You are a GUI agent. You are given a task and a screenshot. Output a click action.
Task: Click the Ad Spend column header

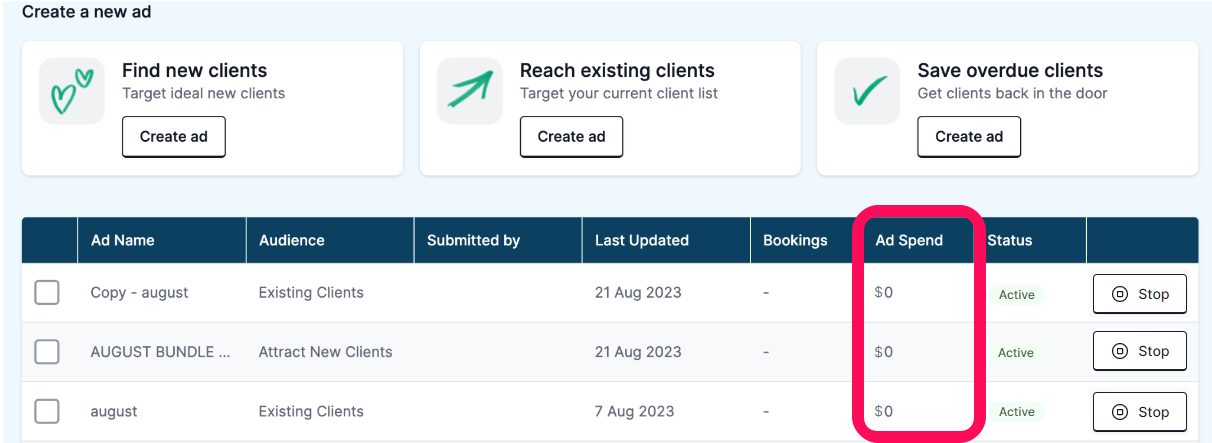pyautogui.click(x=909, y=240)
